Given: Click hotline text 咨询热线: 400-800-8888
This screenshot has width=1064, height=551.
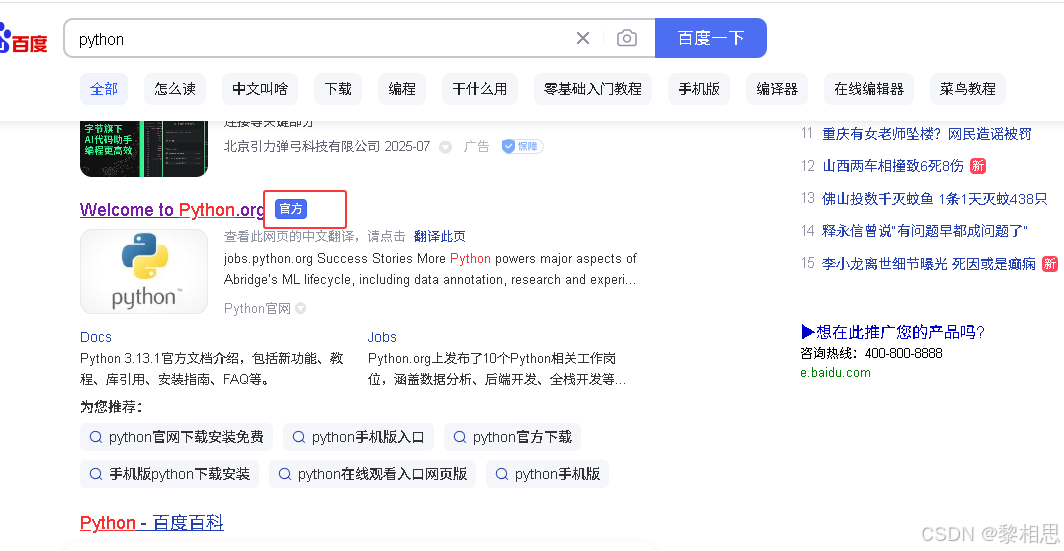Looking at the screenshot, I should pos(871,354).
